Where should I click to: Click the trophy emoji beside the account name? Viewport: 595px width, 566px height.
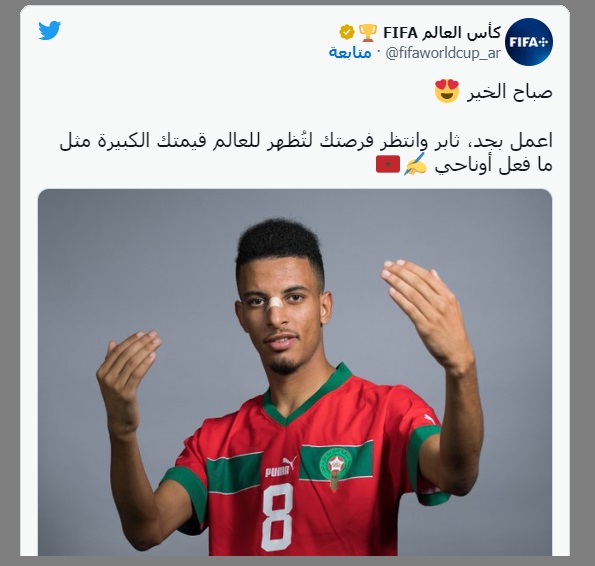(x=368, y=33)
